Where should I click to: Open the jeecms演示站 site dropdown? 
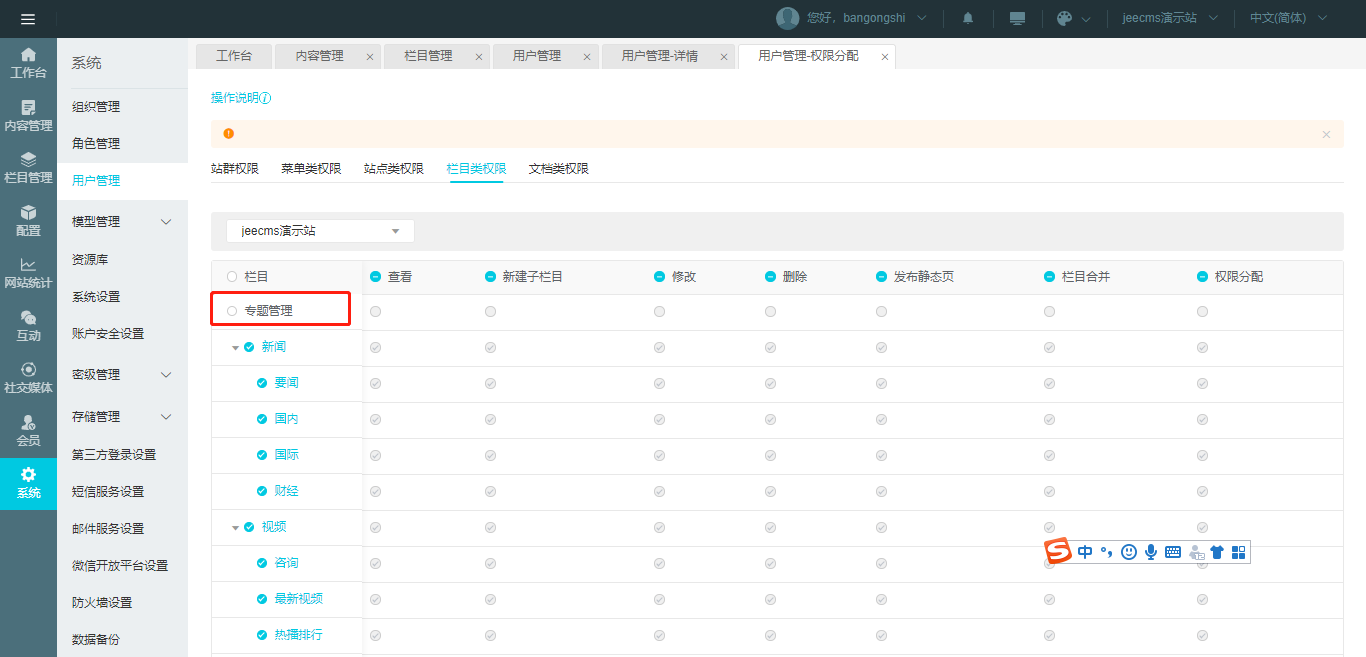coord(320,231)
